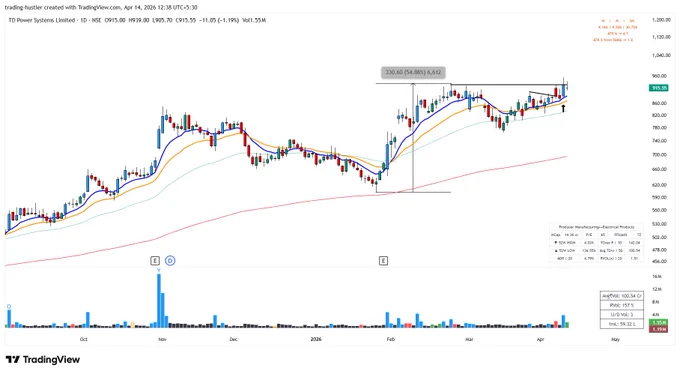Image resolution: width=680 pixels, height=374 pixels.
Task: Click the 'May' time axis label
Action: coord(615,339)
